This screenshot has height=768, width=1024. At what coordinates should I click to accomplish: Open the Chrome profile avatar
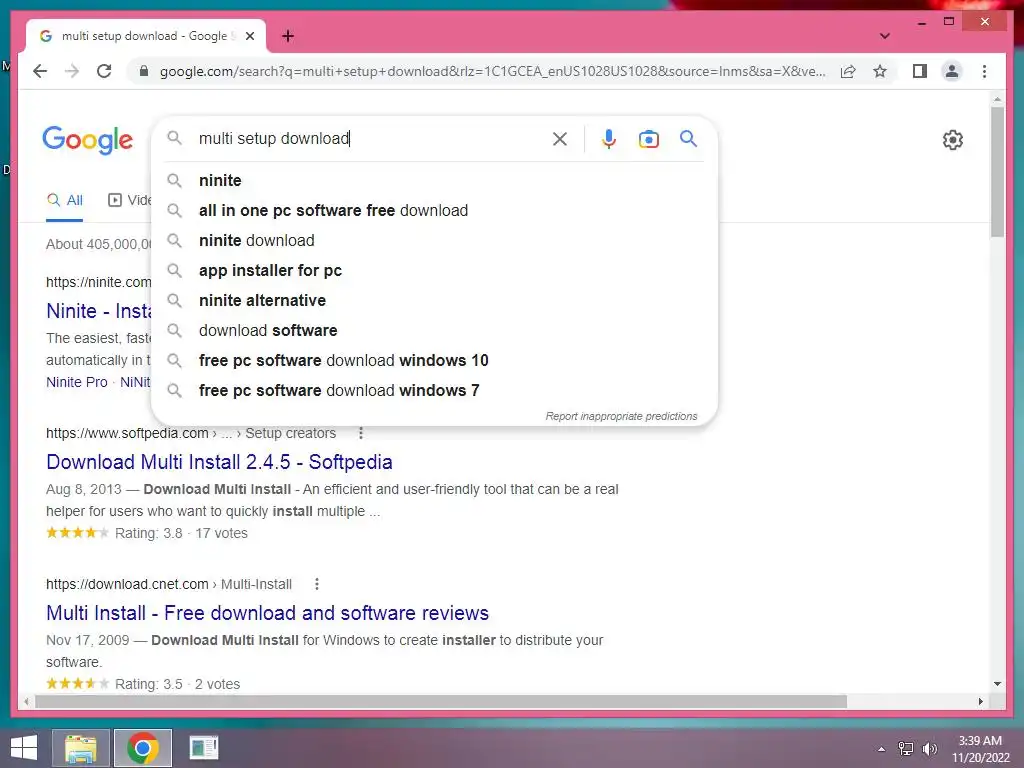tap(952, 71)
